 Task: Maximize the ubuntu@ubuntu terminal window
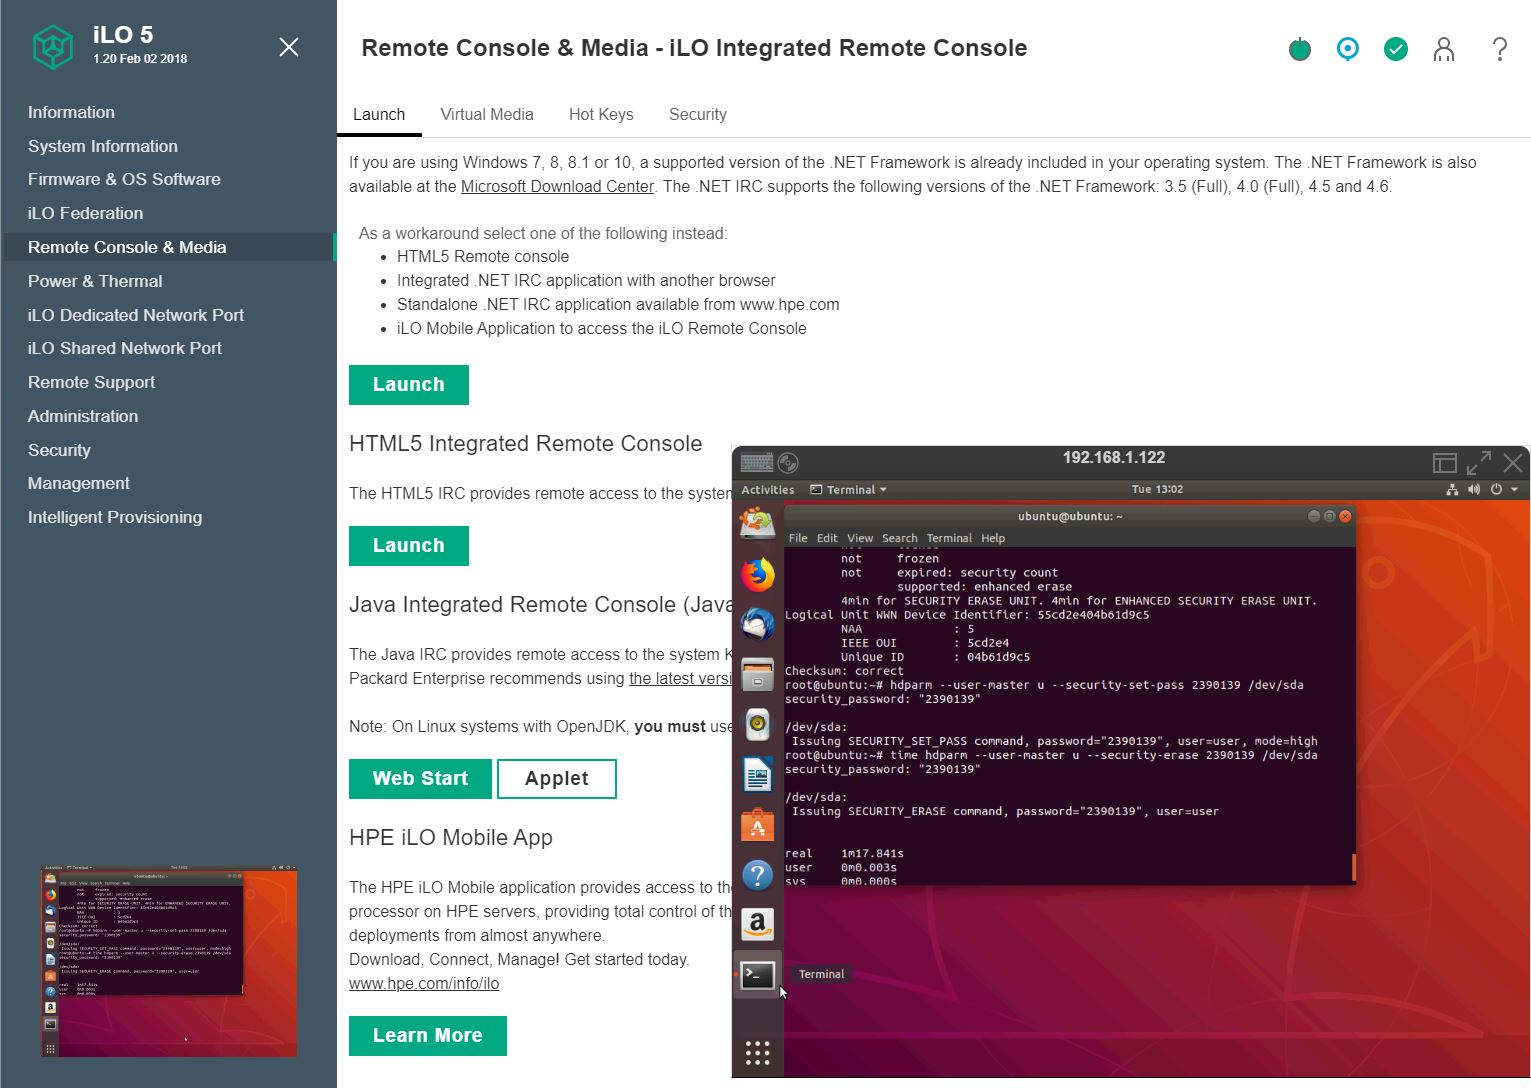tap(1329, 516)
